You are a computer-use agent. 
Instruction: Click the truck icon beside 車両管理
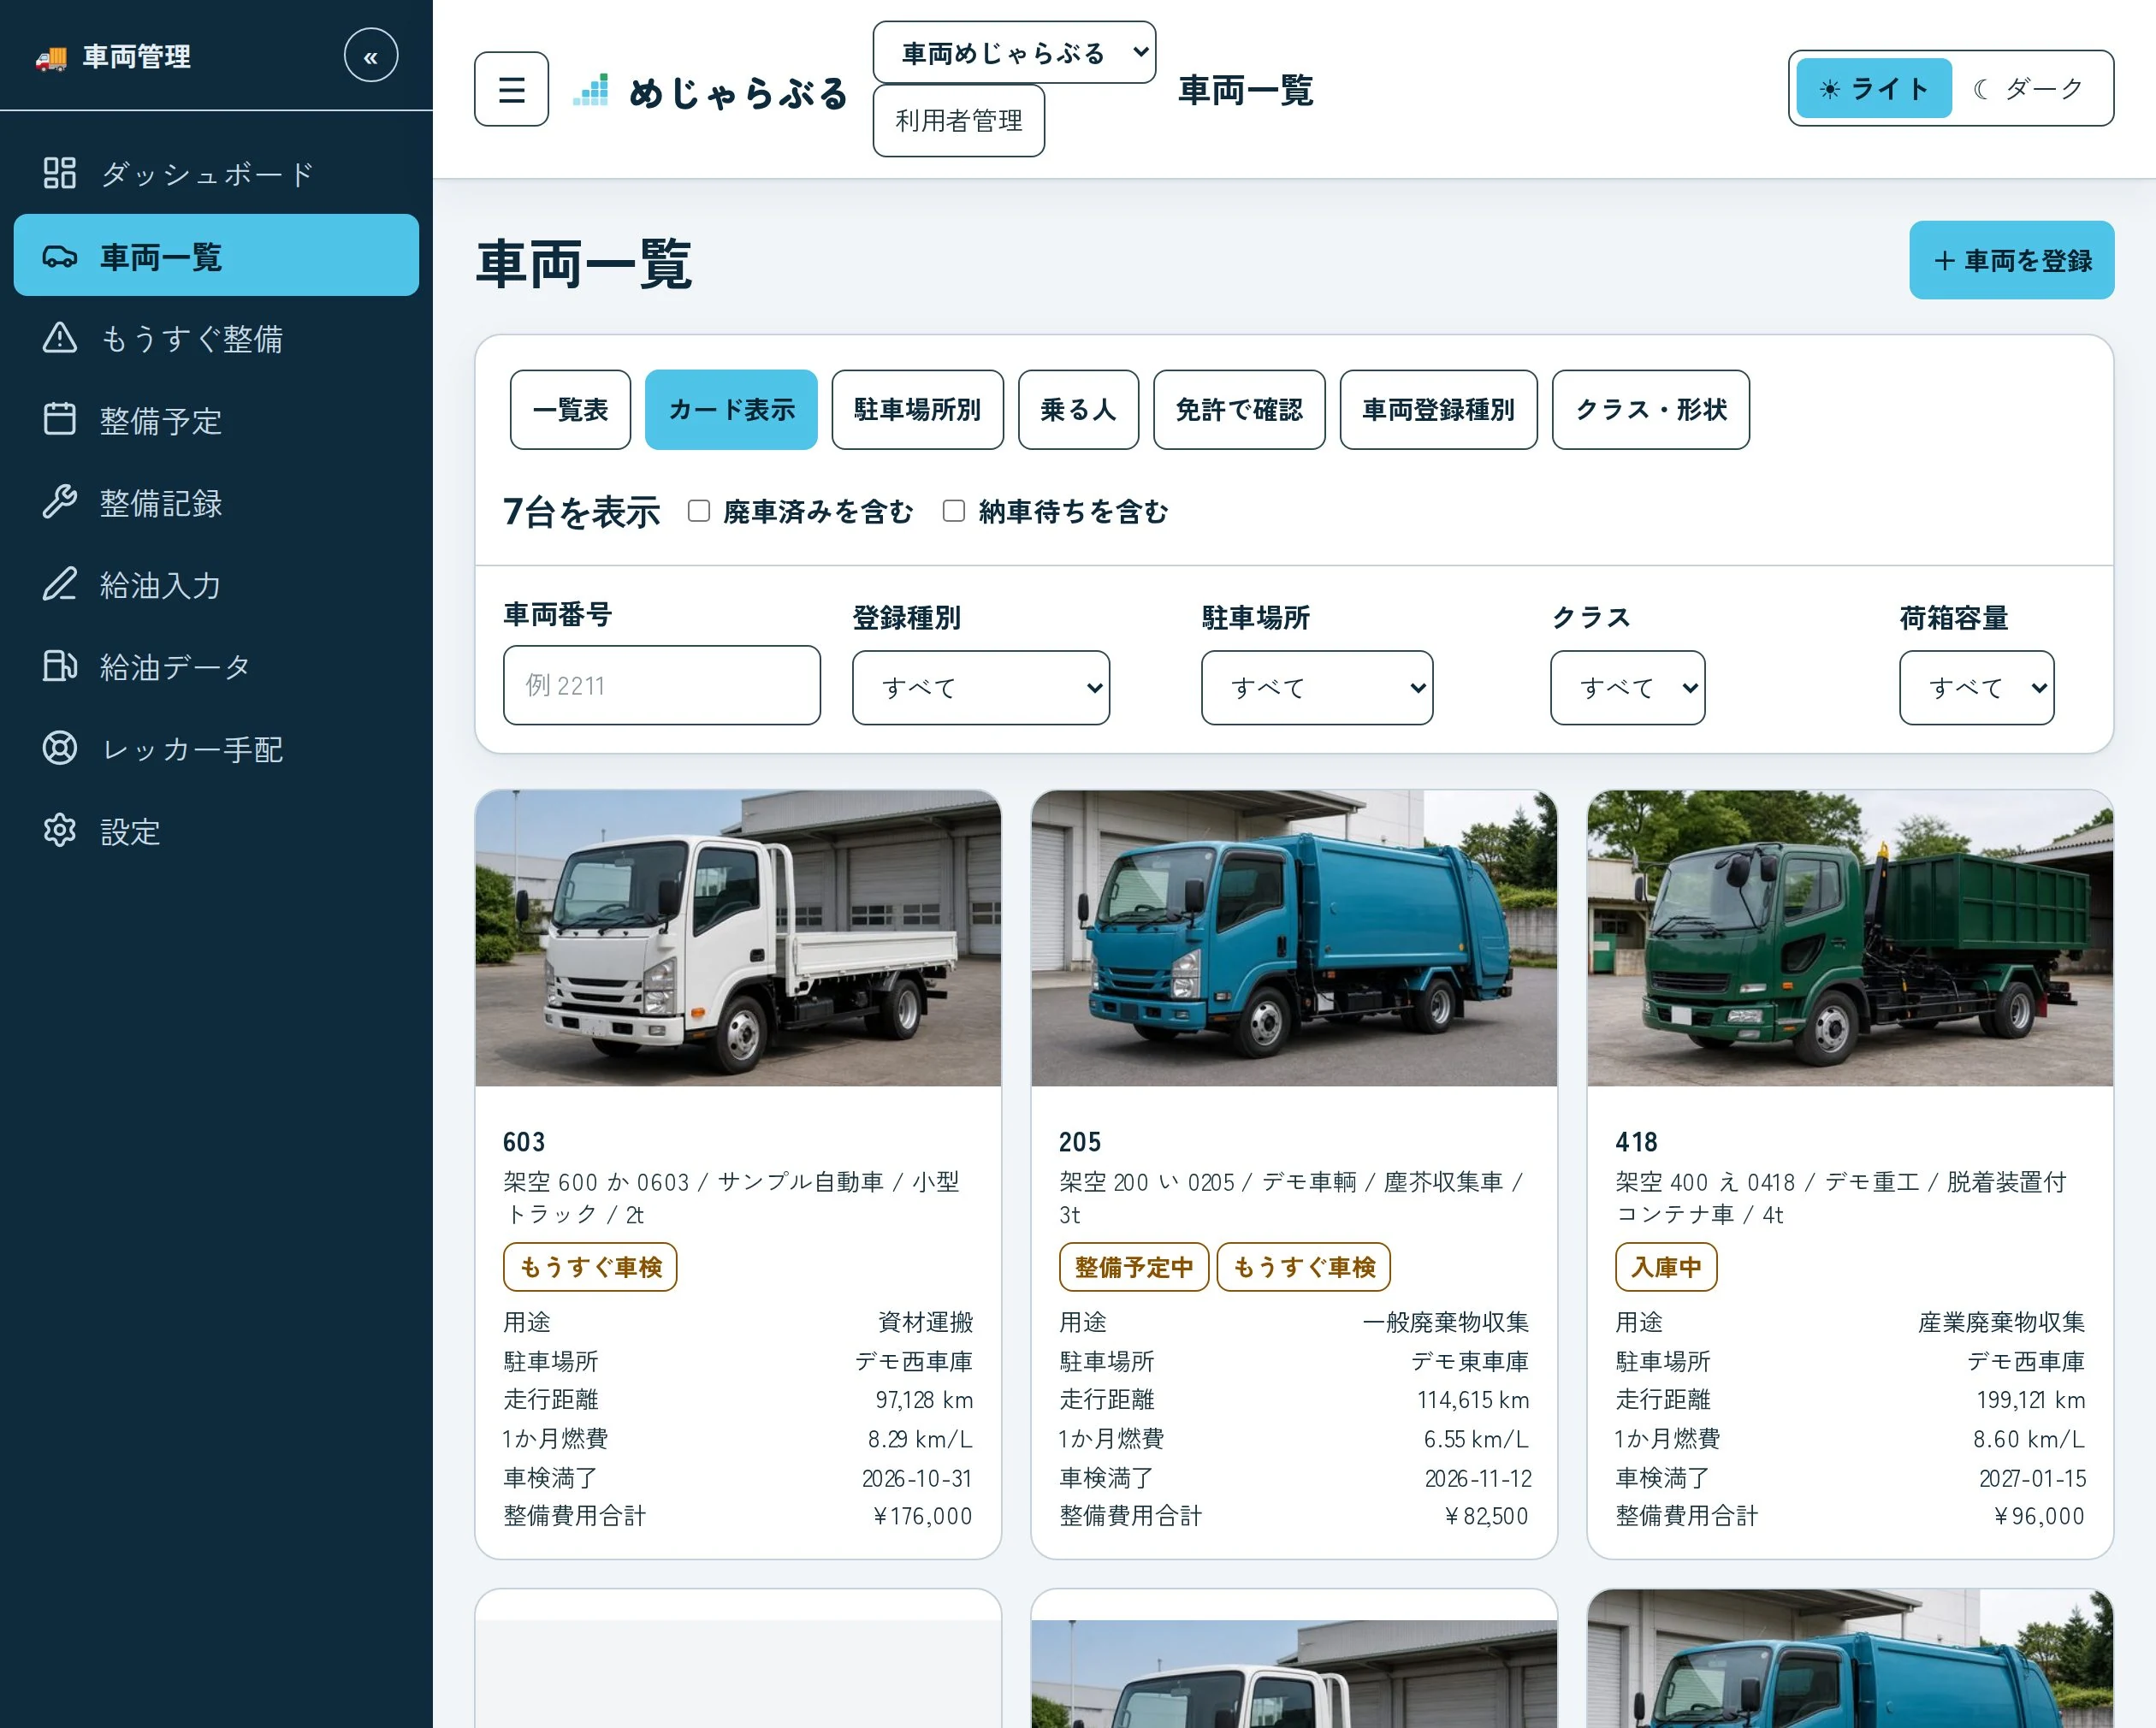point(51,58)
